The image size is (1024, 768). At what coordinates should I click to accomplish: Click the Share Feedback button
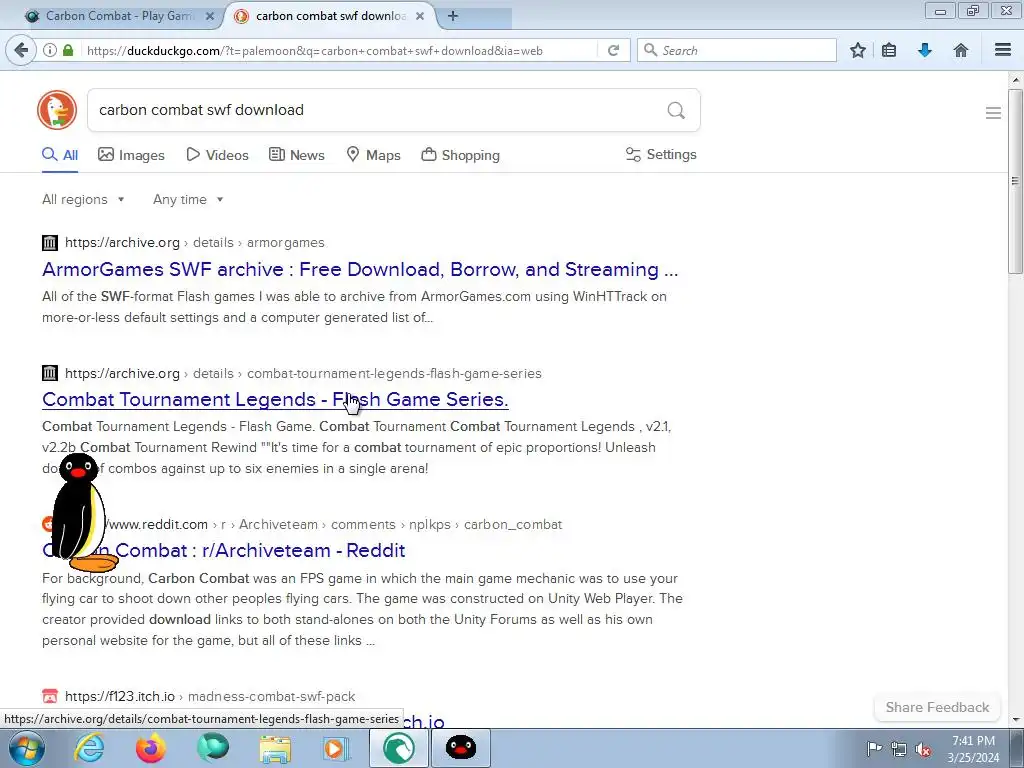[x=937, y=707]
